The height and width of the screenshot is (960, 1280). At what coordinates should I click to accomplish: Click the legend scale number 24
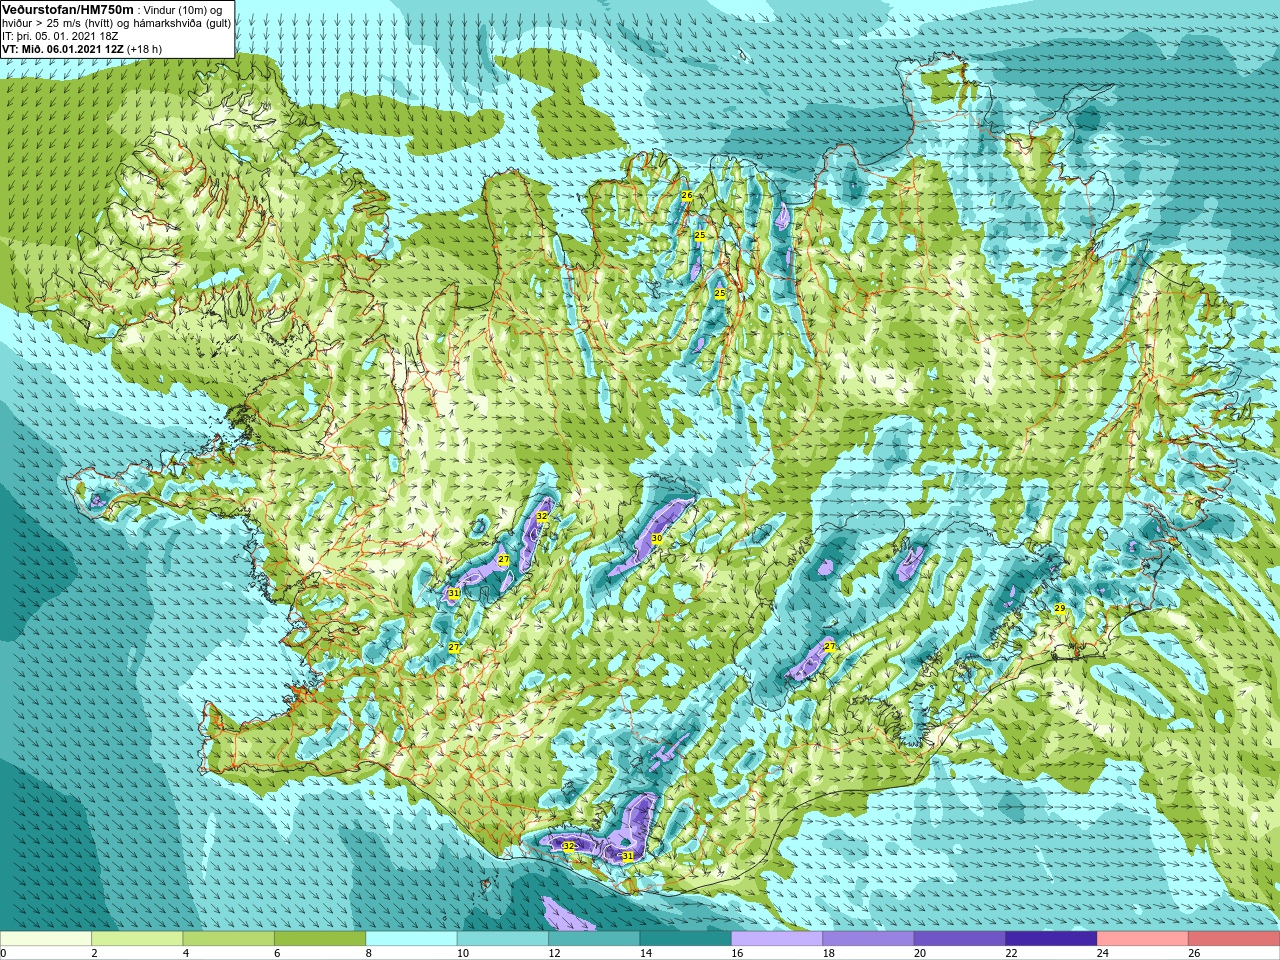pos(1103,953)
